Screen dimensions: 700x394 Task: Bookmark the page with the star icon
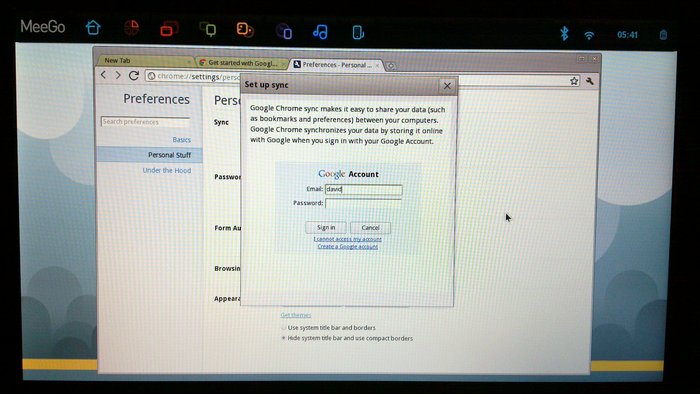click(574, 81)
